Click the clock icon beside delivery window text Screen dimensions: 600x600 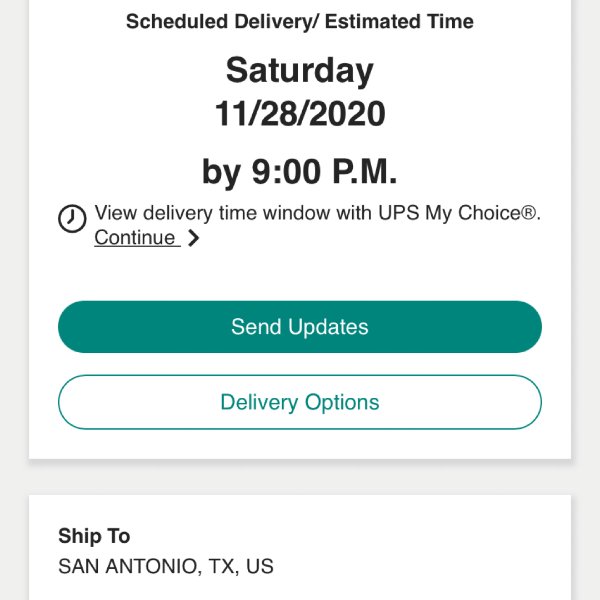tap(72, 218)
